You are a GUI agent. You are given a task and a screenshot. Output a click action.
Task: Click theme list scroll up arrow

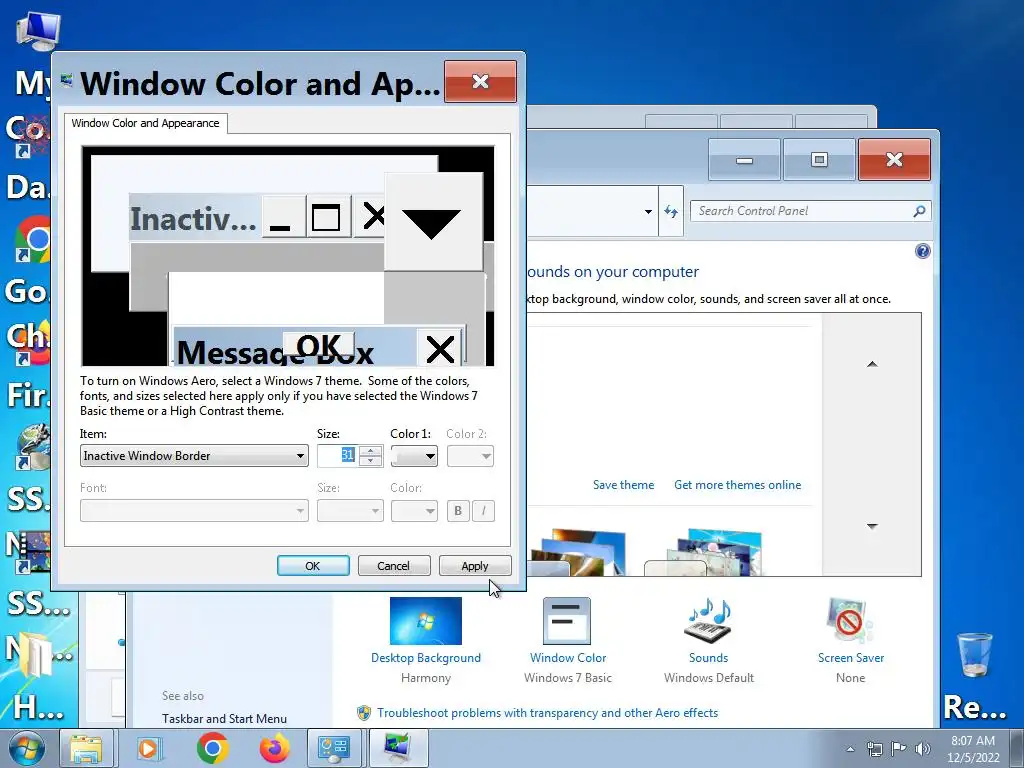[x=872, y=364]
